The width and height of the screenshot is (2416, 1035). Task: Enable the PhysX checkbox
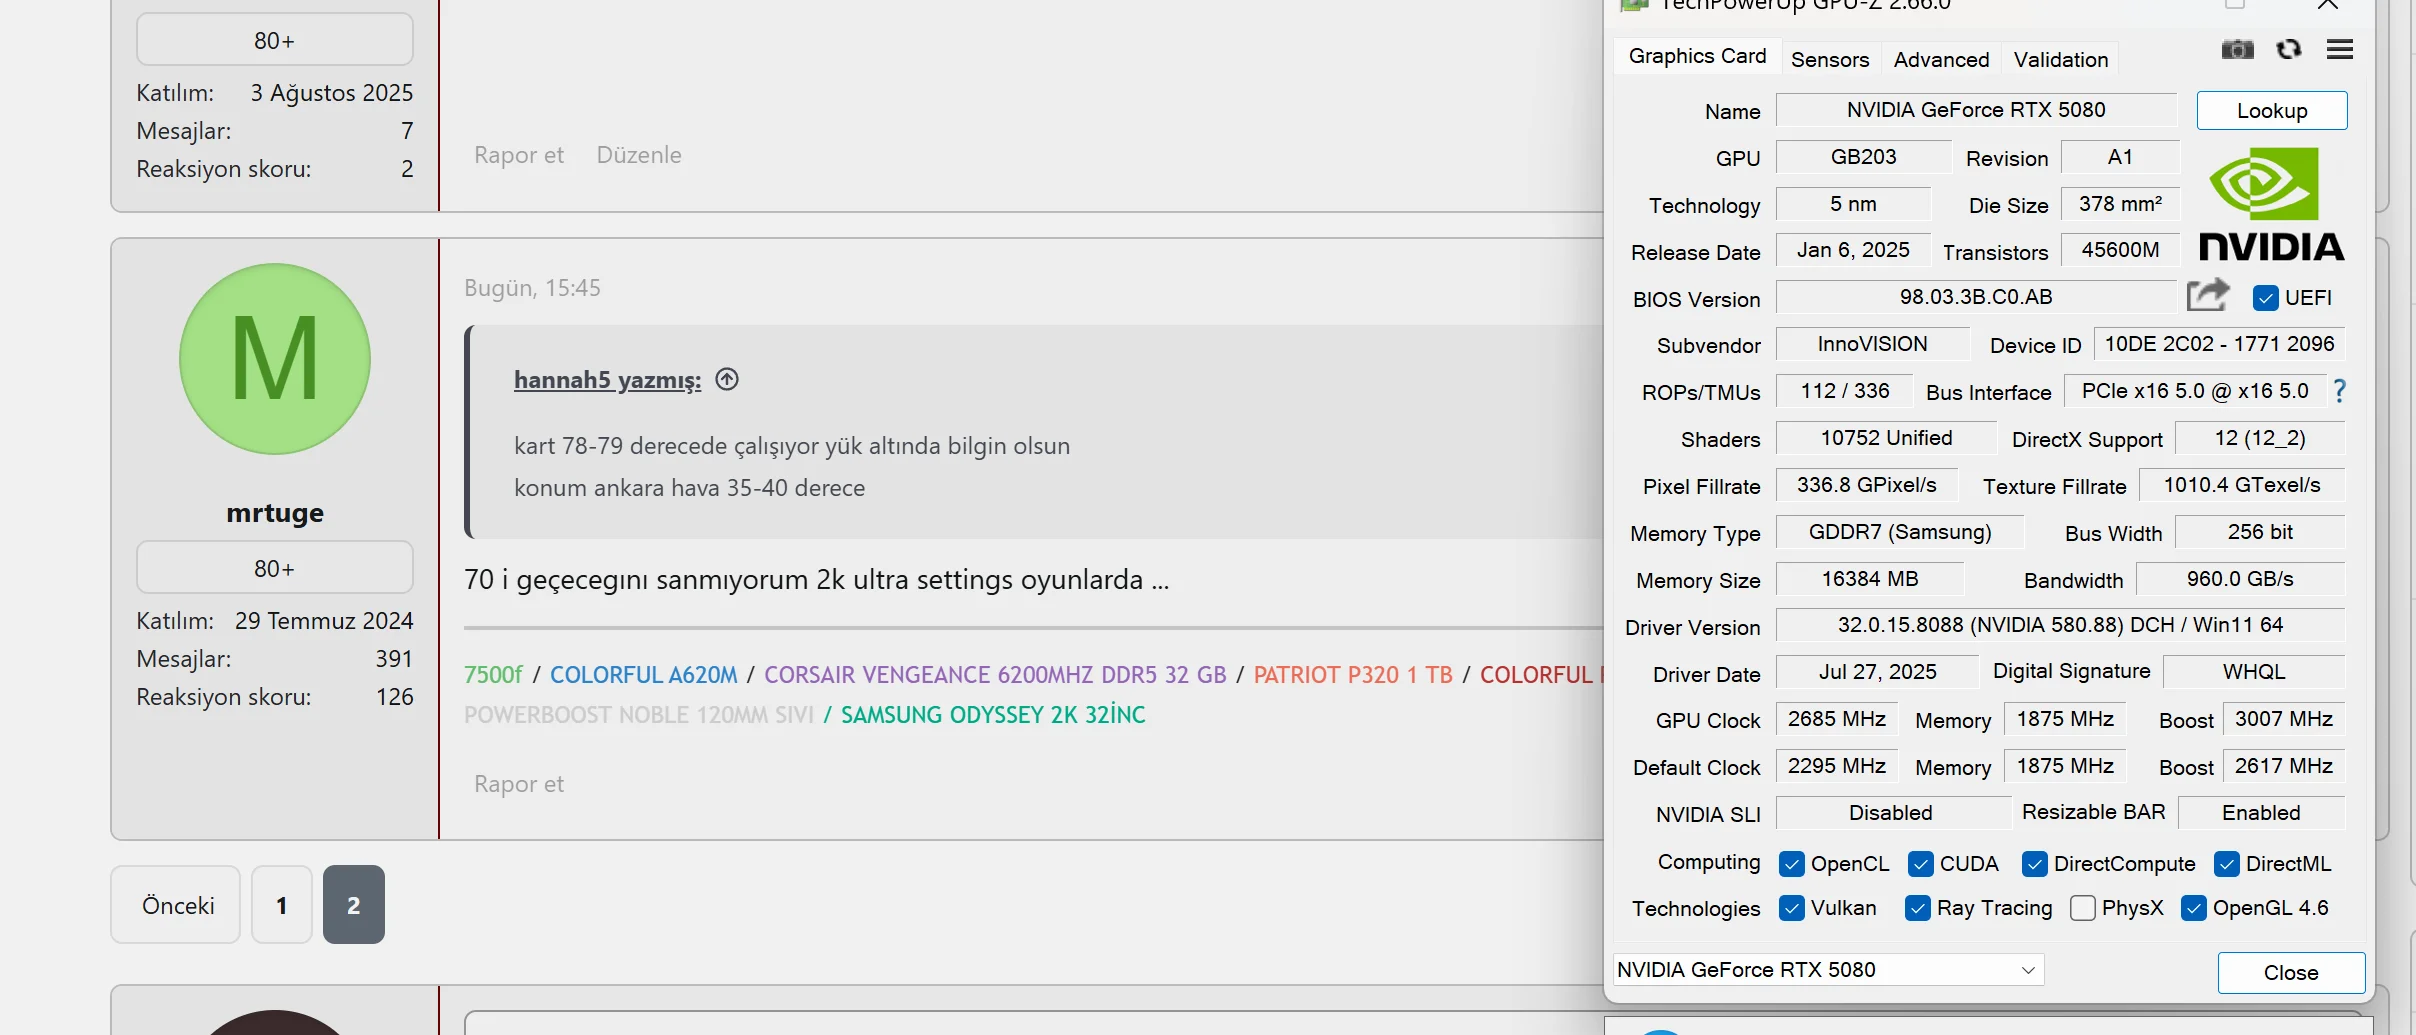pos(2083,908)
